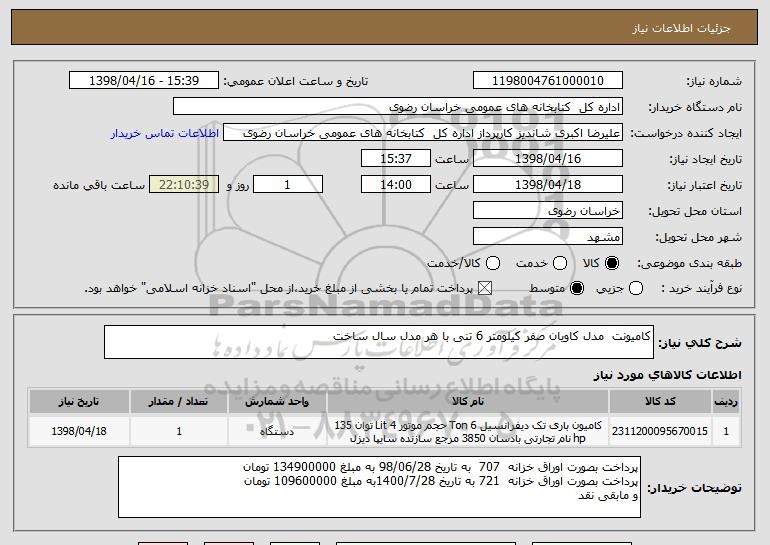The image size is (770, 545).
Task: Click the شماره نیاز field
Action: pyautogui.click(x=546, y=81)
